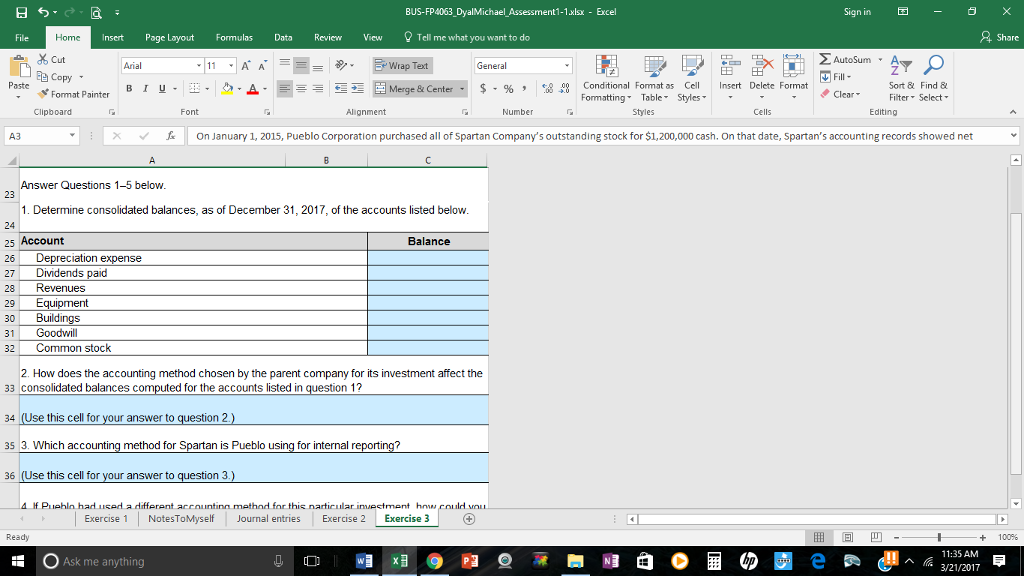This screenshot has width=1024, height=576.
Task: Toggle Wrap Text on selection
Action: pyautogui.click(x=404, y=66)
